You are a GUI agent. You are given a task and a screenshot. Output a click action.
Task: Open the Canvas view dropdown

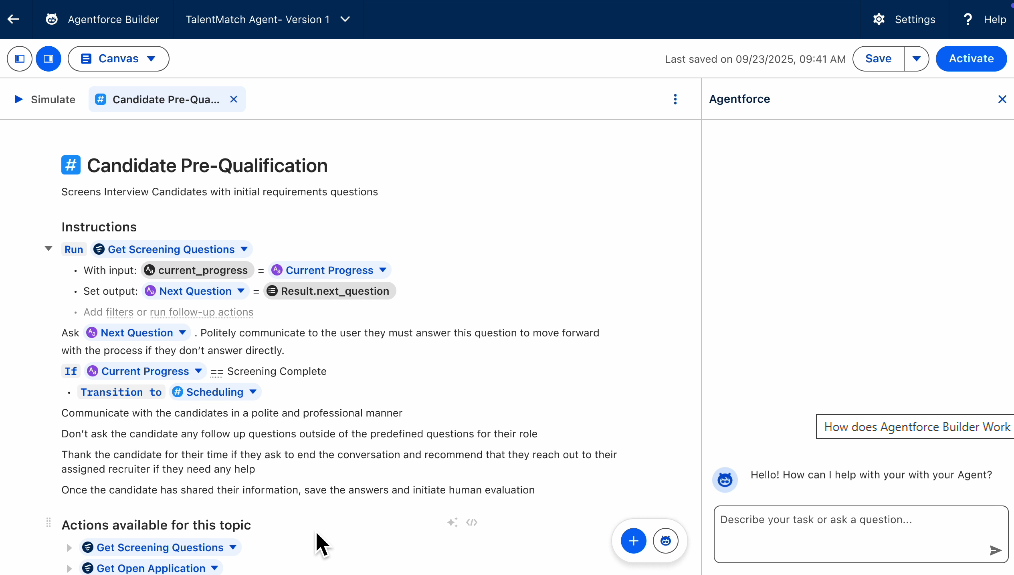pyautogui.click(x=118, y=59)
